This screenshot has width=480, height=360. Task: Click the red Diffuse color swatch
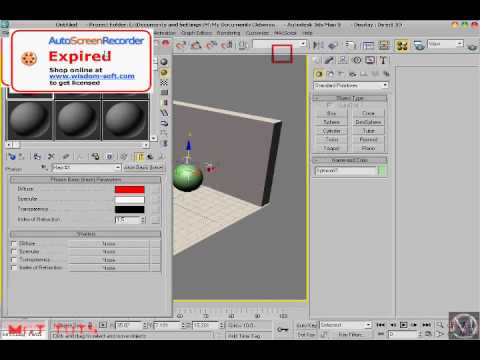pyautogui.click(x=130, y=189)
